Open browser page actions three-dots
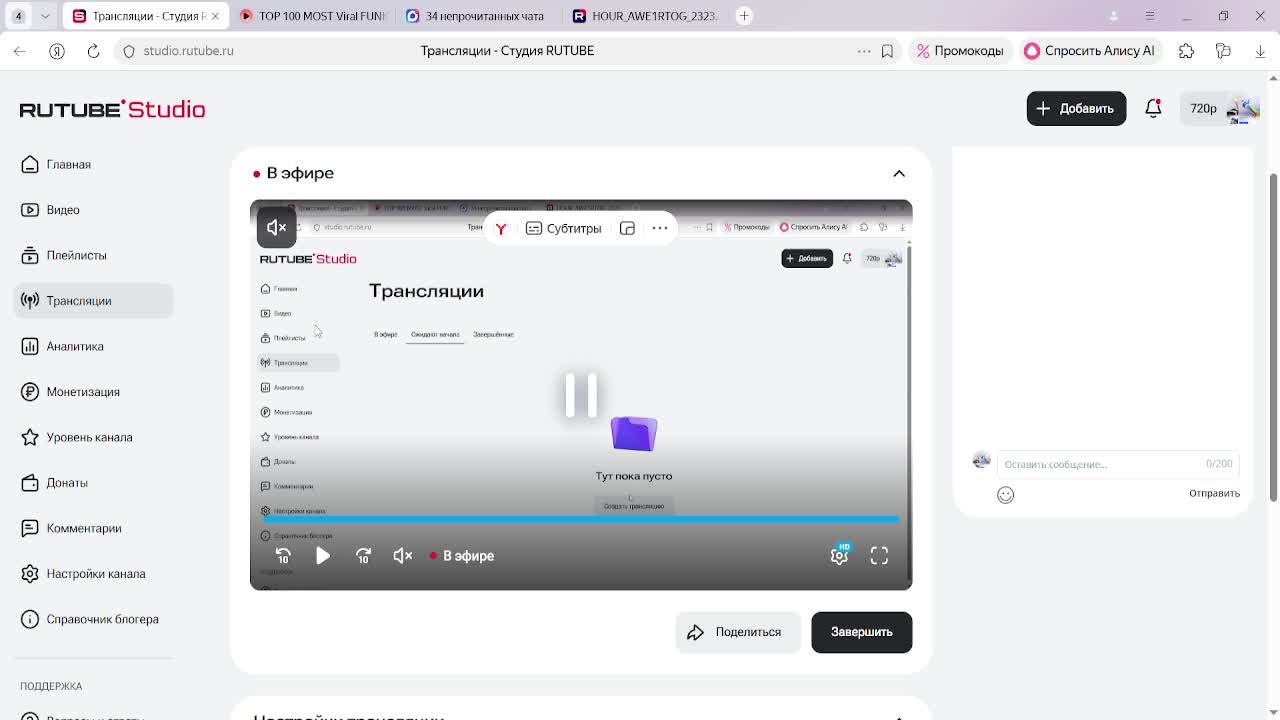This screenshot has width=1280, height=720. [864, 51]
